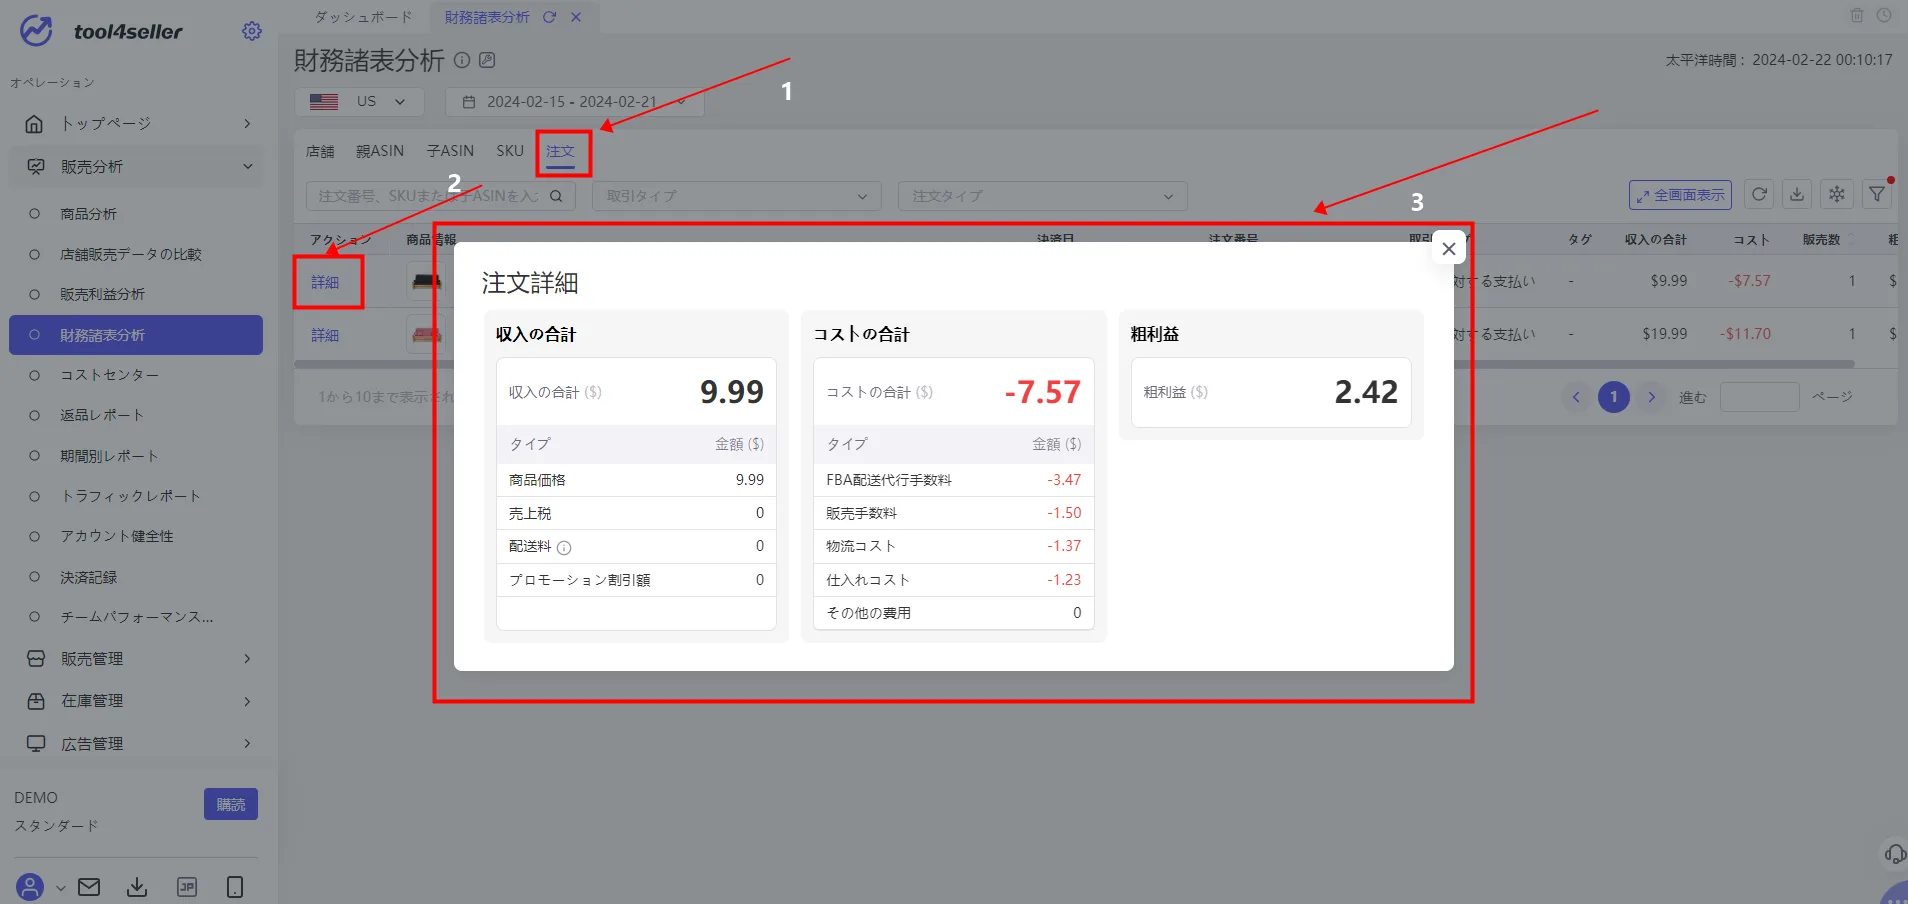Open the mail icon in bottom bar

(x=89, y=887)
